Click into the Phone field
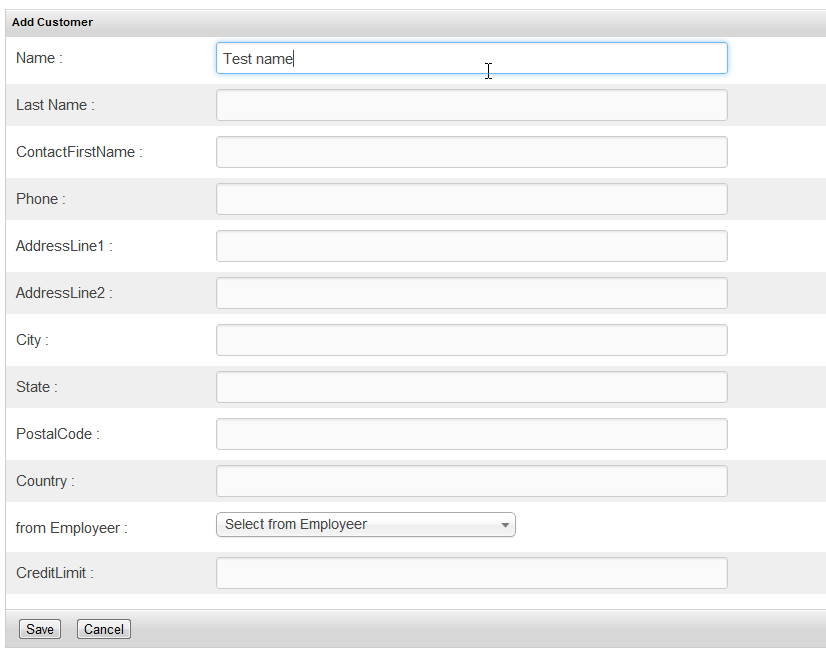Screen dimensions: 826x656 pos(471,199)
